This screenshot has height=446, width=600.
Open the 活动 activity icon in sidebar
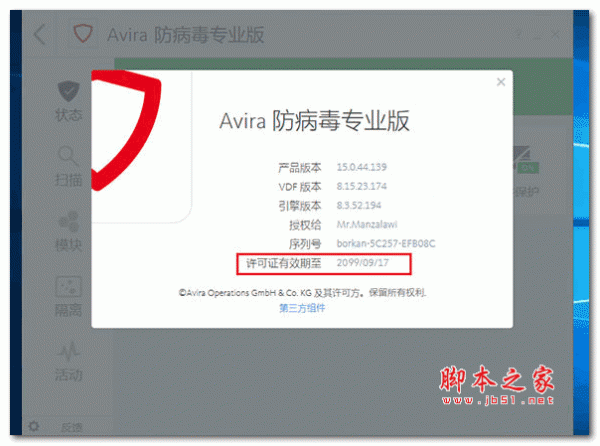coord(68,351)
